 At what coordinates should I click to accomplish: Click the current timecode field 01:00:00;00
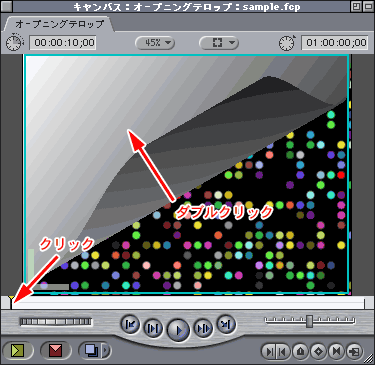click(335, 43)
